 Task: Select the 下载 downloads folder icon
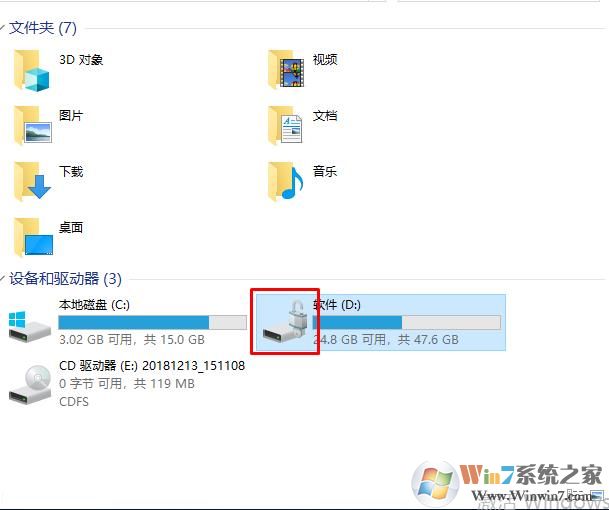point(32,181)
